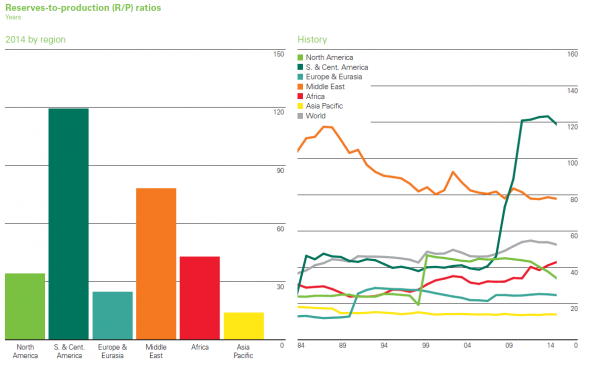The width and height of the screenshot is (600, 367).
Task: Click the 40 value on history chart axis
Action: pyautogui.click(x=574, y=272)
